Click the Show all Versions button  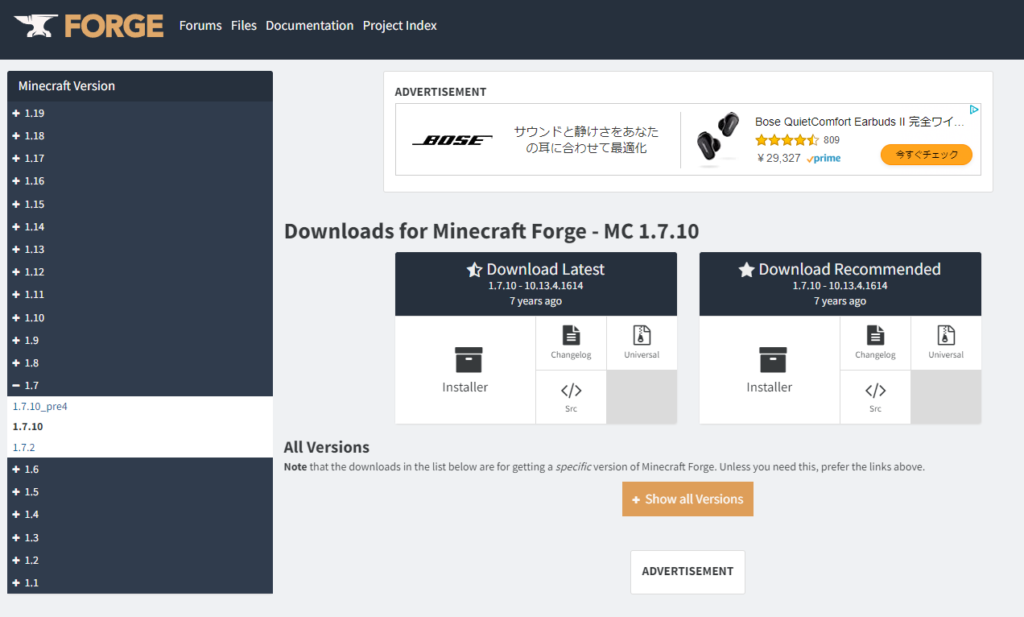point(688,499)
